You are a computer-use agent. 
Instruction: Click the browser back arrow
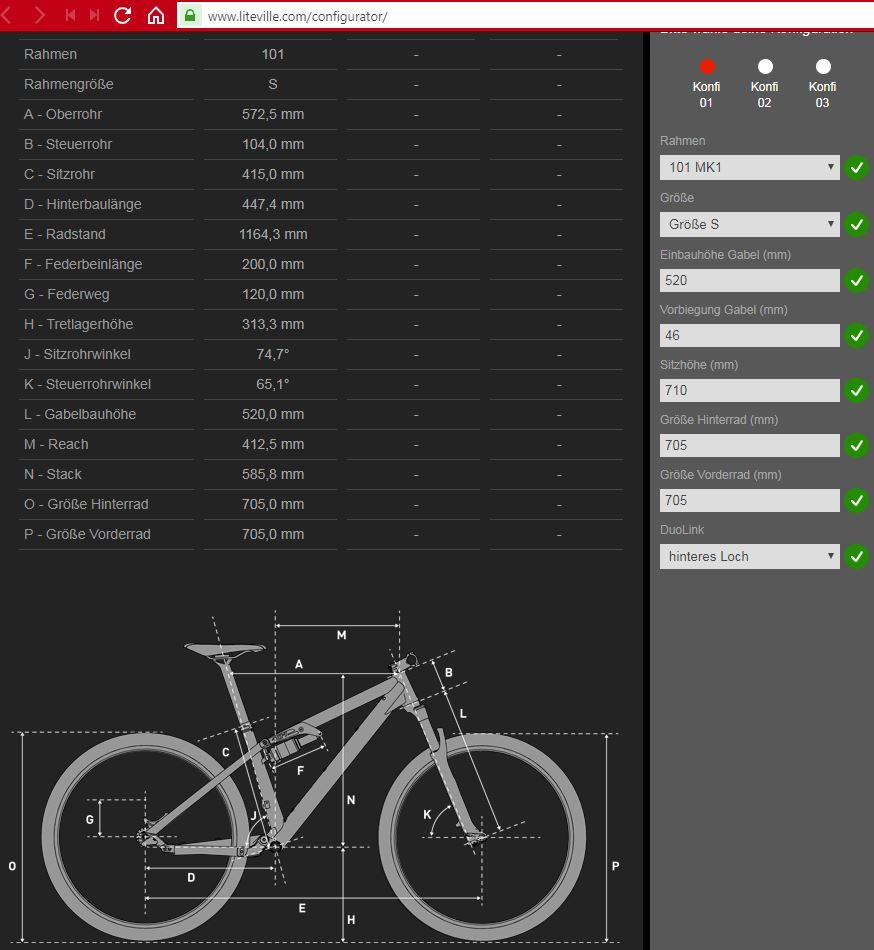point(11,15)
